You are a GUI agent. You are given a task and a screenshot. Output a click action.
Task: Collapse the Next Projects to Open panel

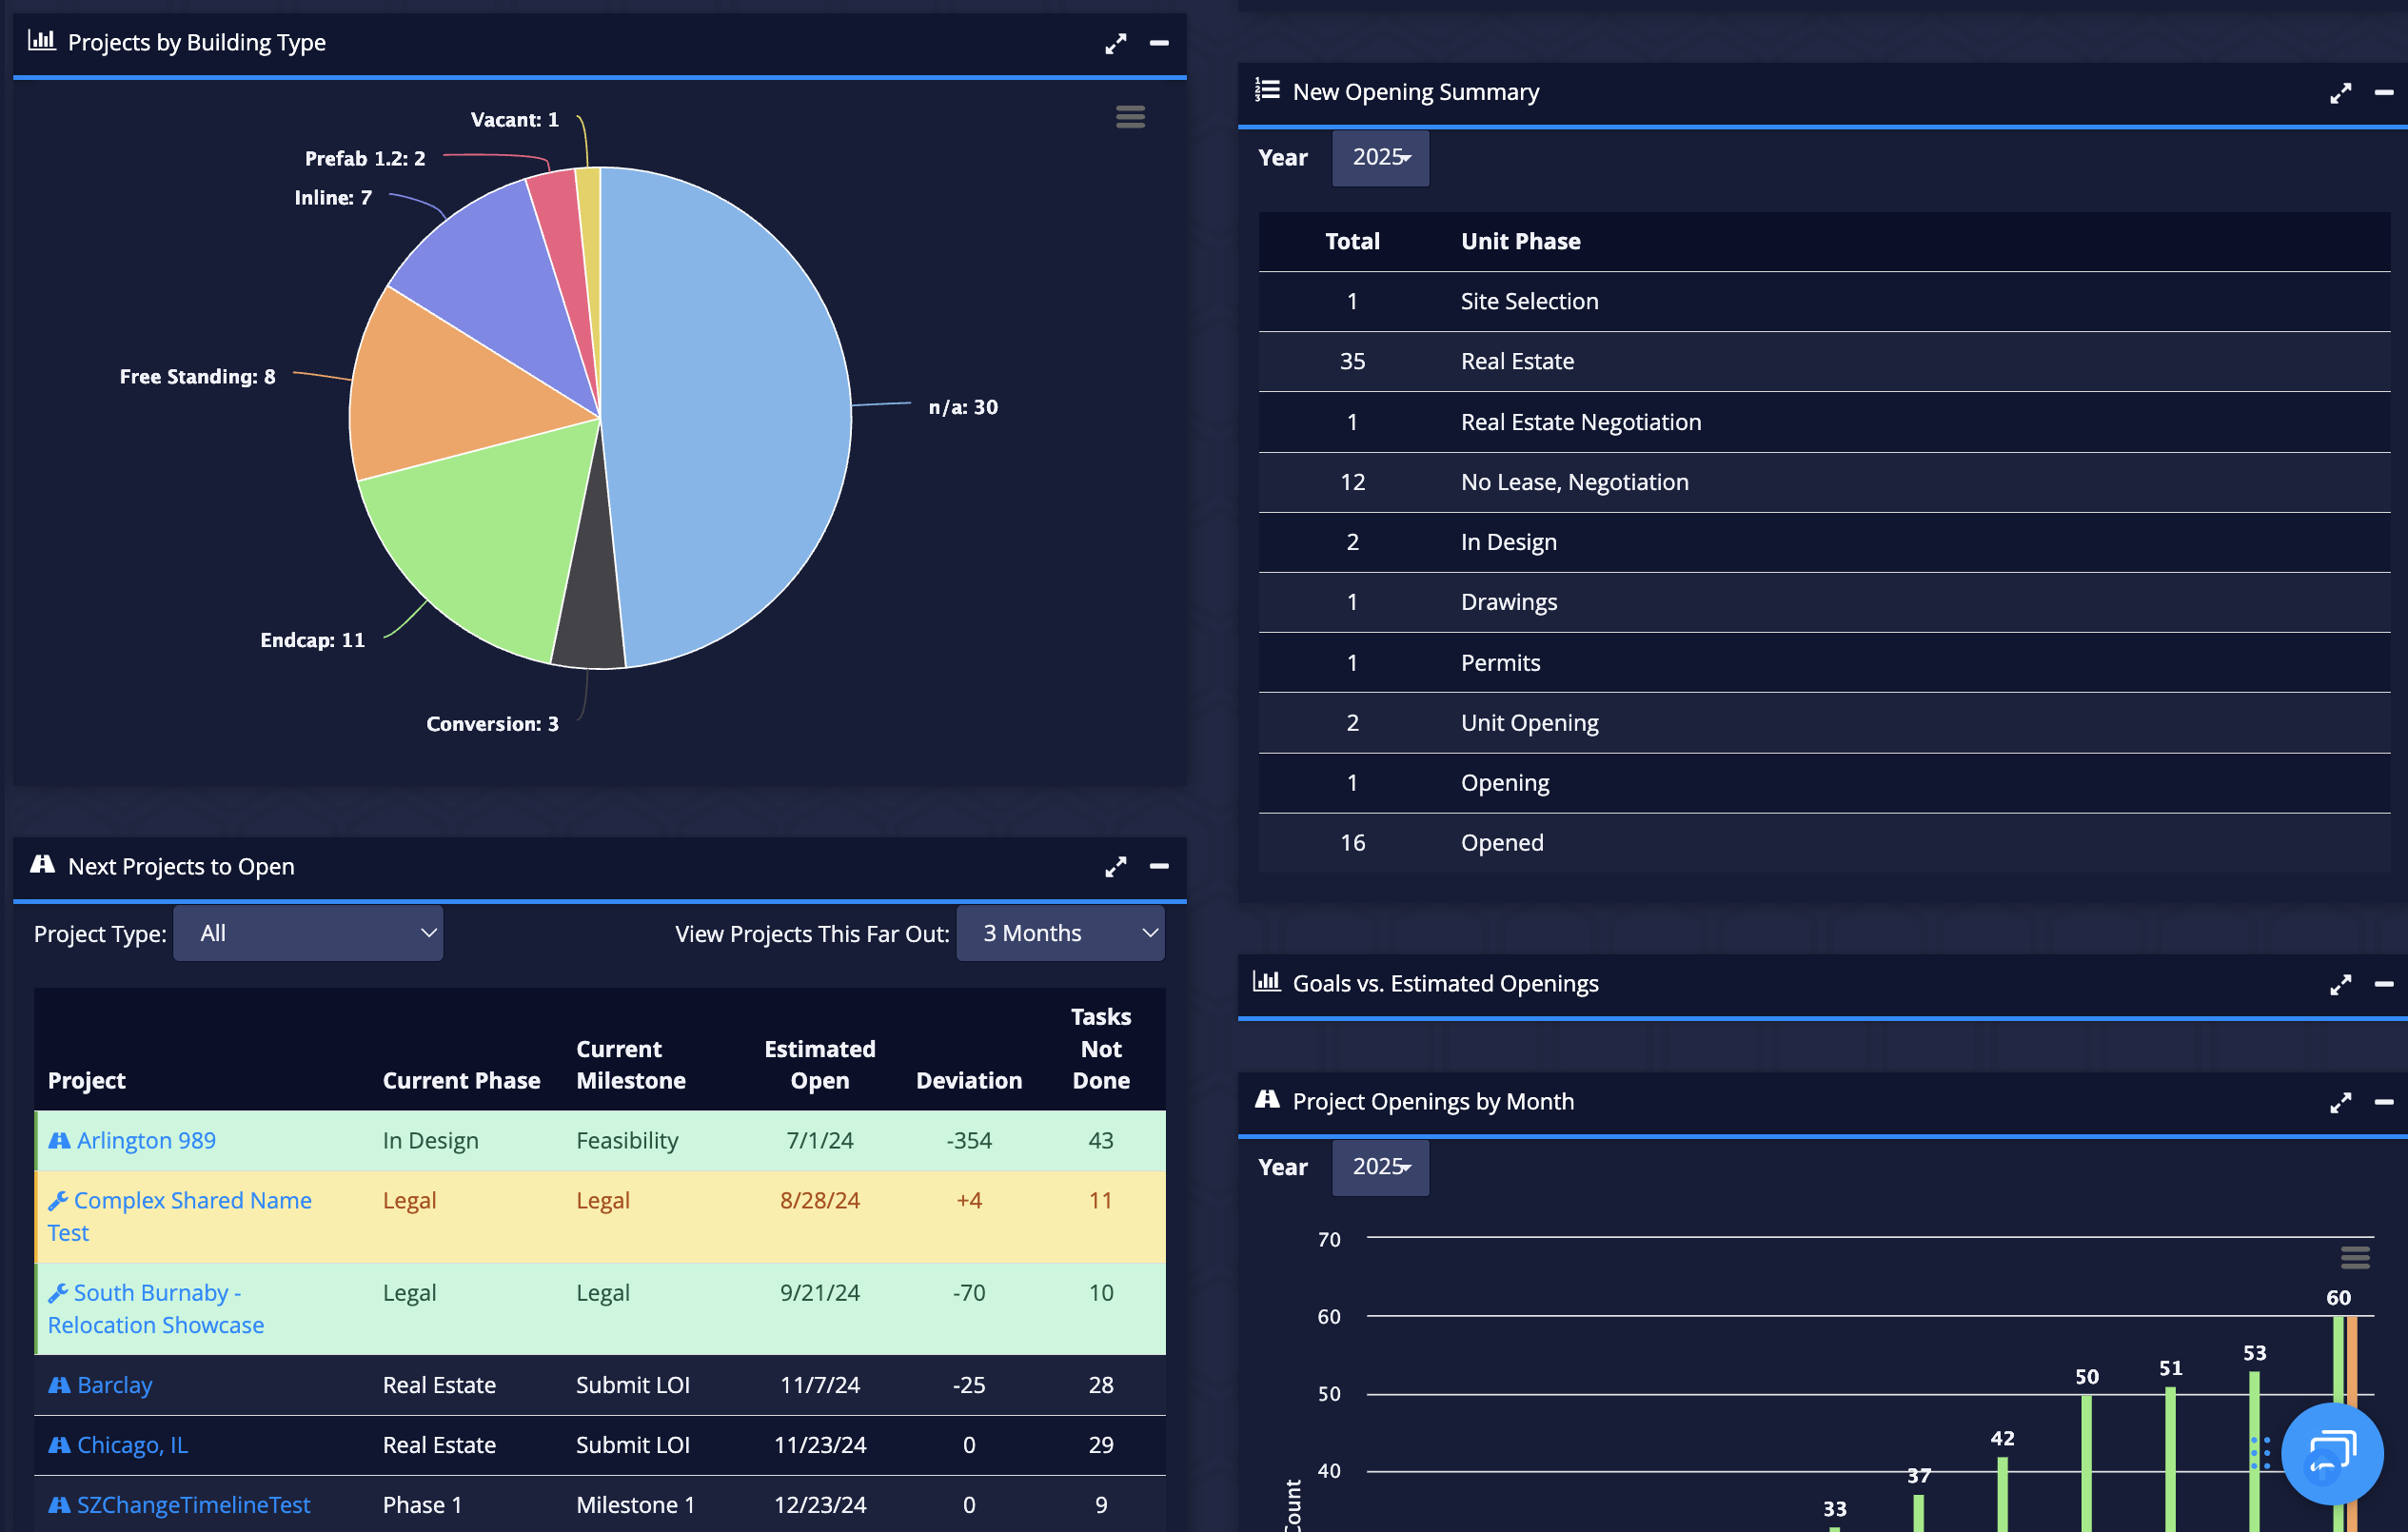(1159, 866)
